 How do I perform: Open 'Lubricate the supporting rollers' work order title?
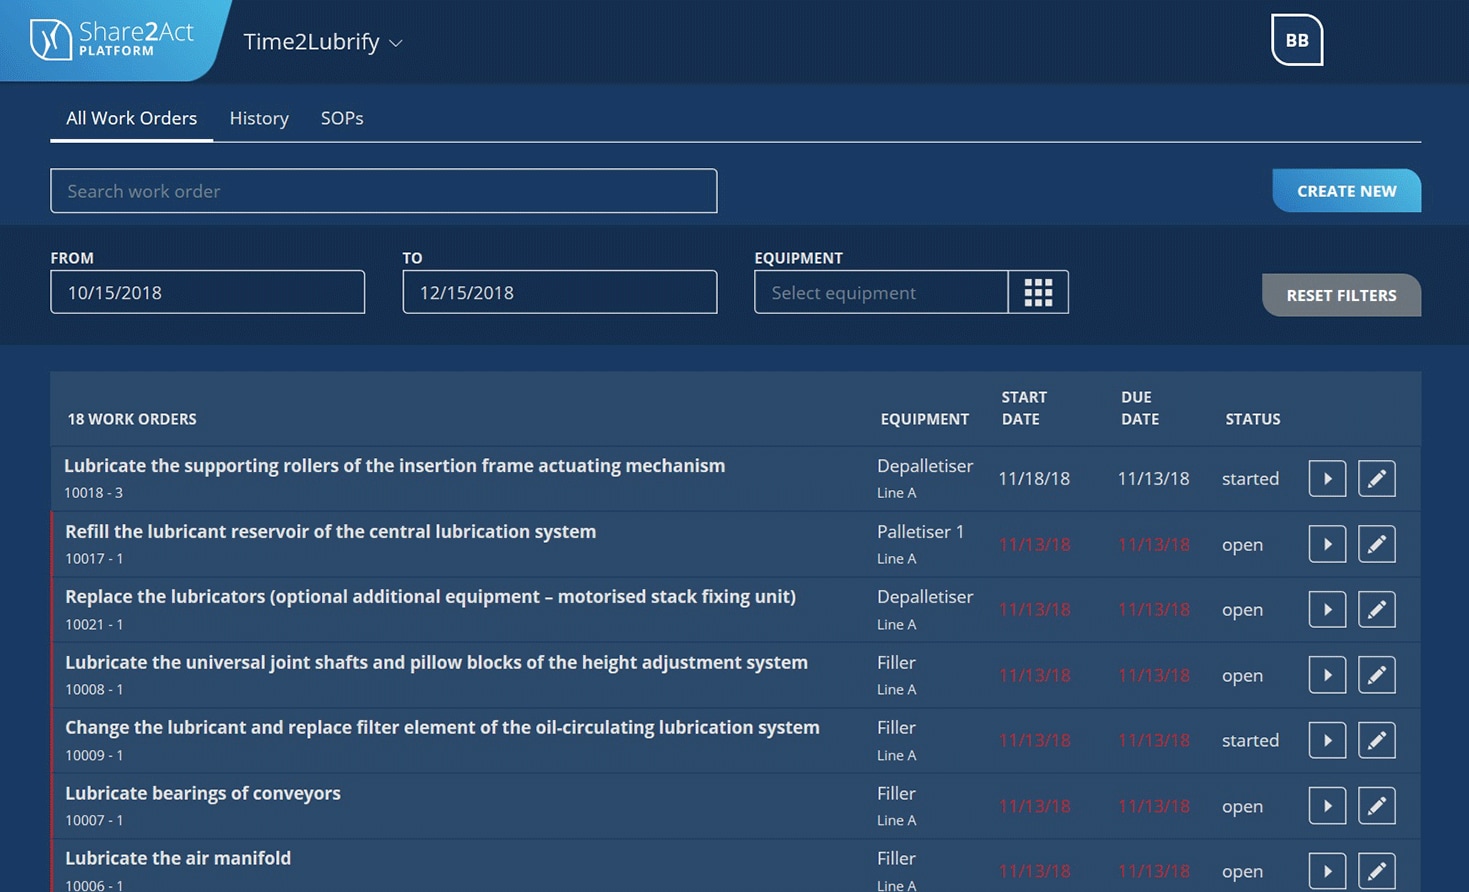click(x=395, y=465)
